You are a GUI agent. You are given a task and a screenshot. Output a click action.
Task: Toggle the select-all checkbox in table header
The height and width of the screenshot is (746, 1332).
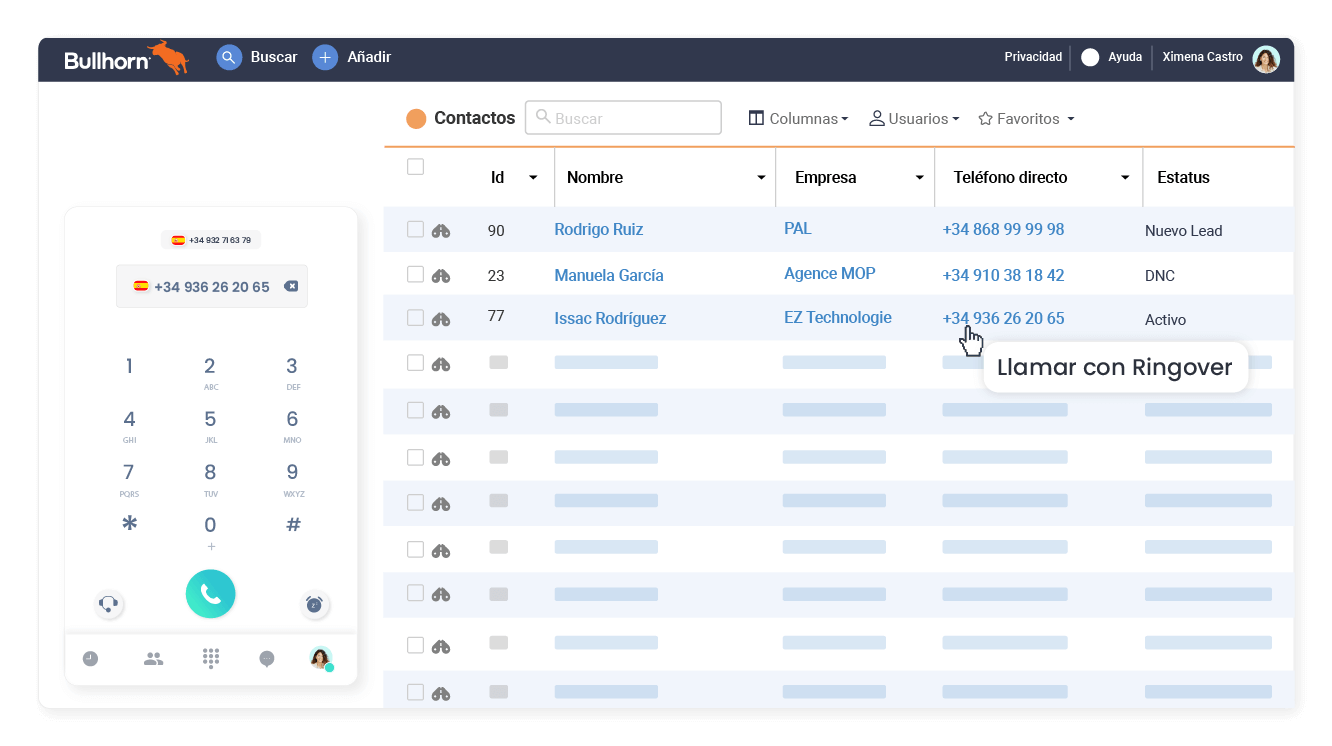(x=415, y=167)
